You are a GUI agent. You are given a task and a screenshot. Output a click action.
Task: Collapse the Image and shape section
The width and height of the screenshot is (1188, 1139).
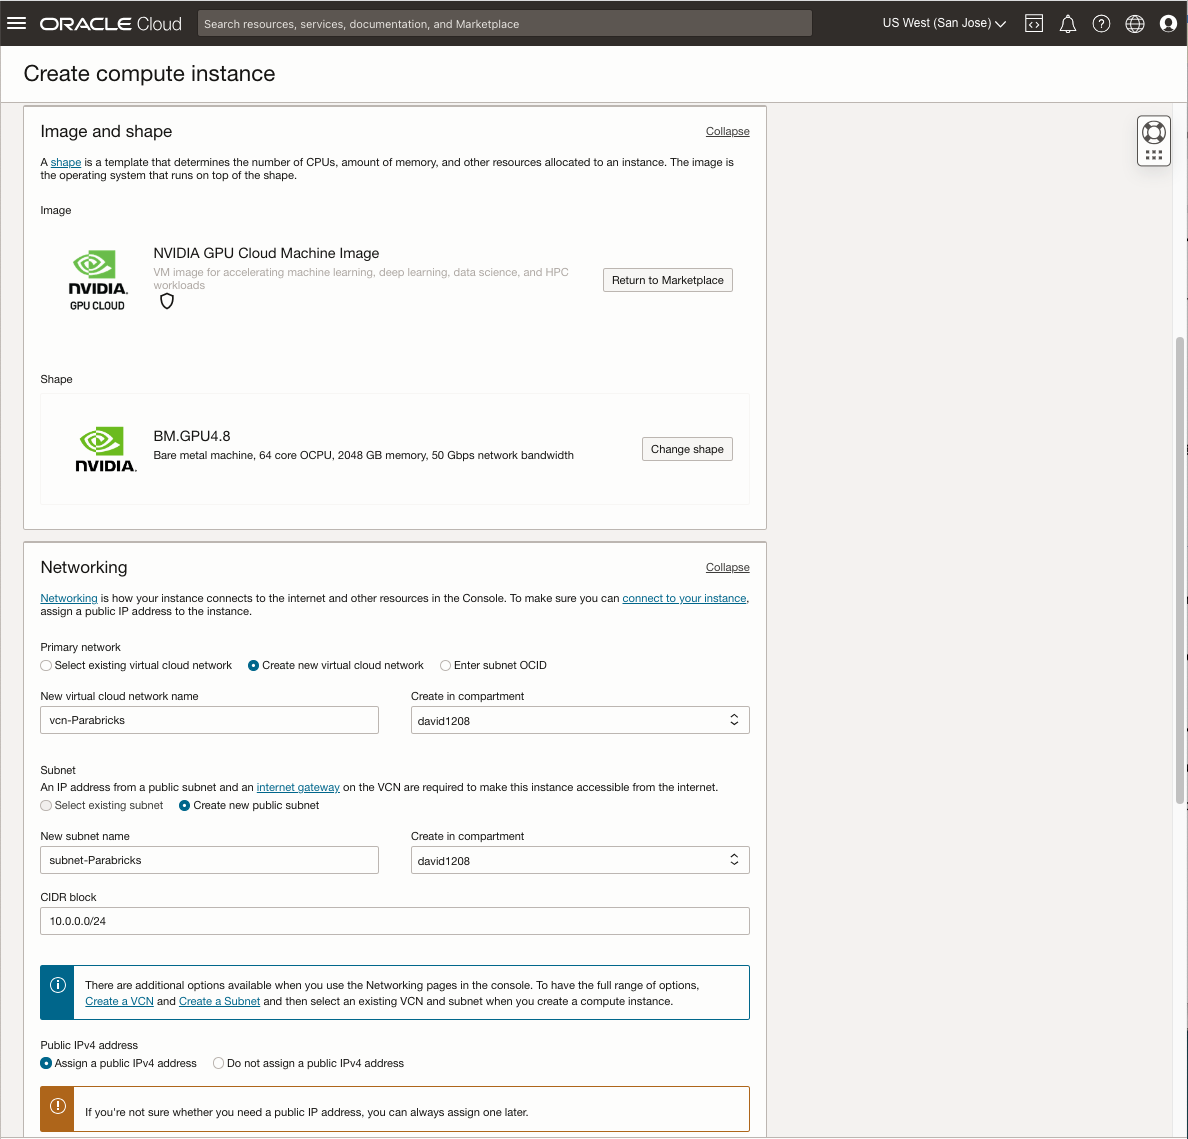click(x=727, y=131)
